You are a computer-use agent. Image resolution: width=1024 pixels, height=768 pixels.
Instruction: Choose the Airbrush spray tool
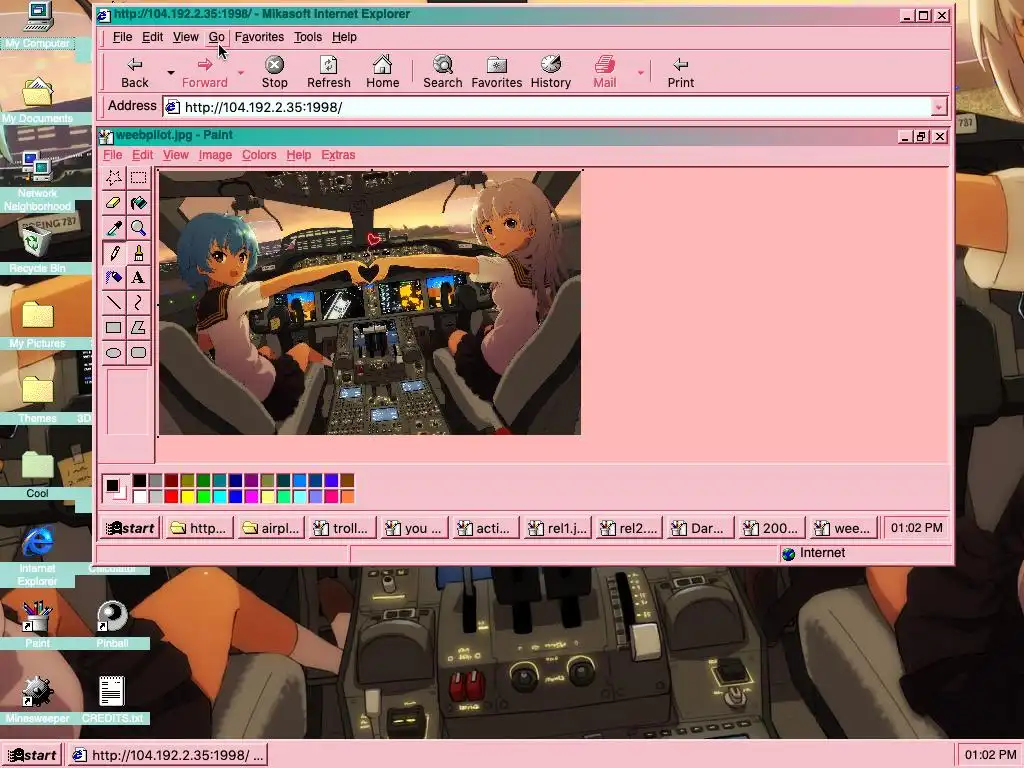pyautogui.click(x=114, y=278)
